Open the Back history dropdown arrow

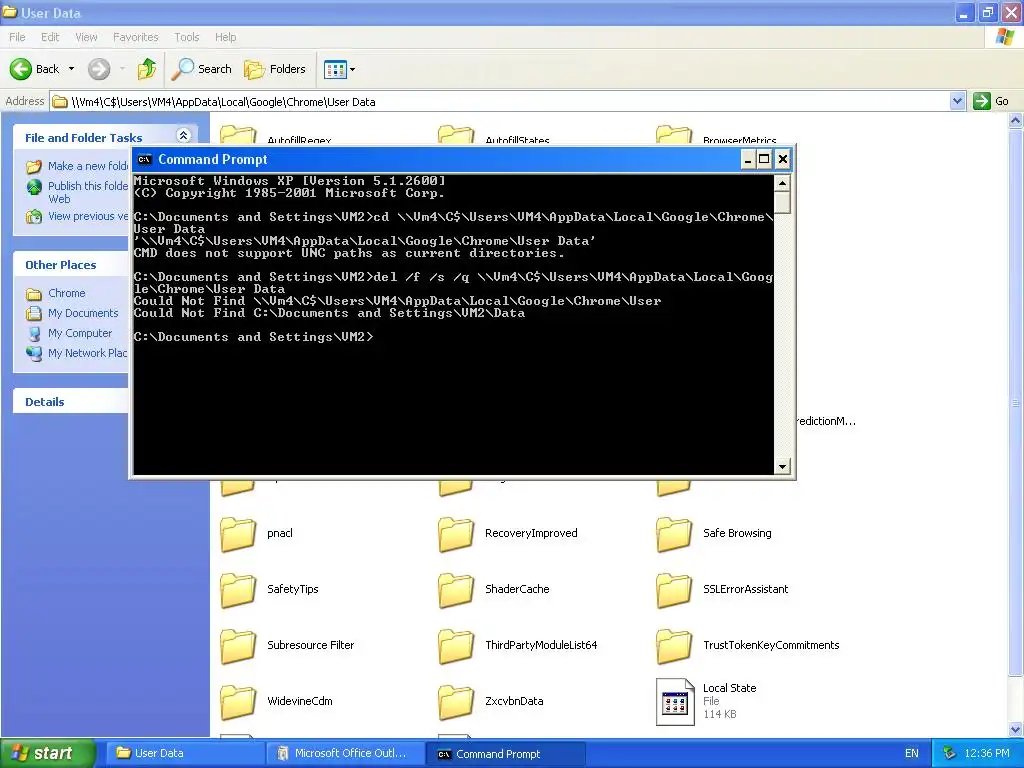pos(71,69)
